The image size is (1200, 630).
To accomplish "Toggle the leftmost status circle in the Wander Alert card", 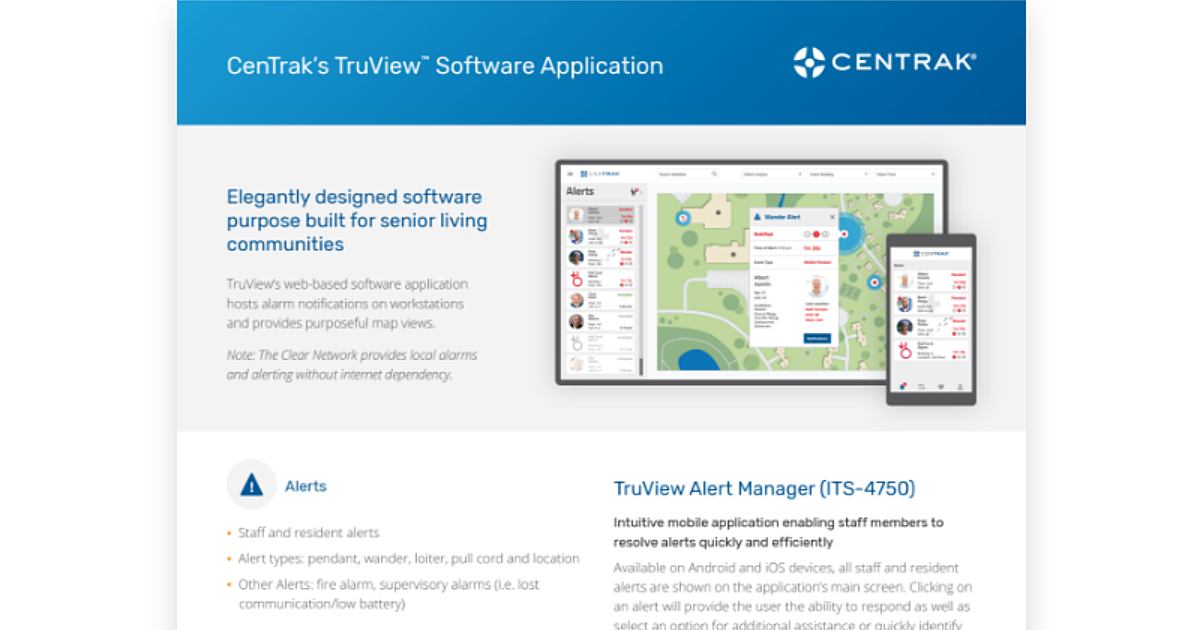I will coord(806,234).
